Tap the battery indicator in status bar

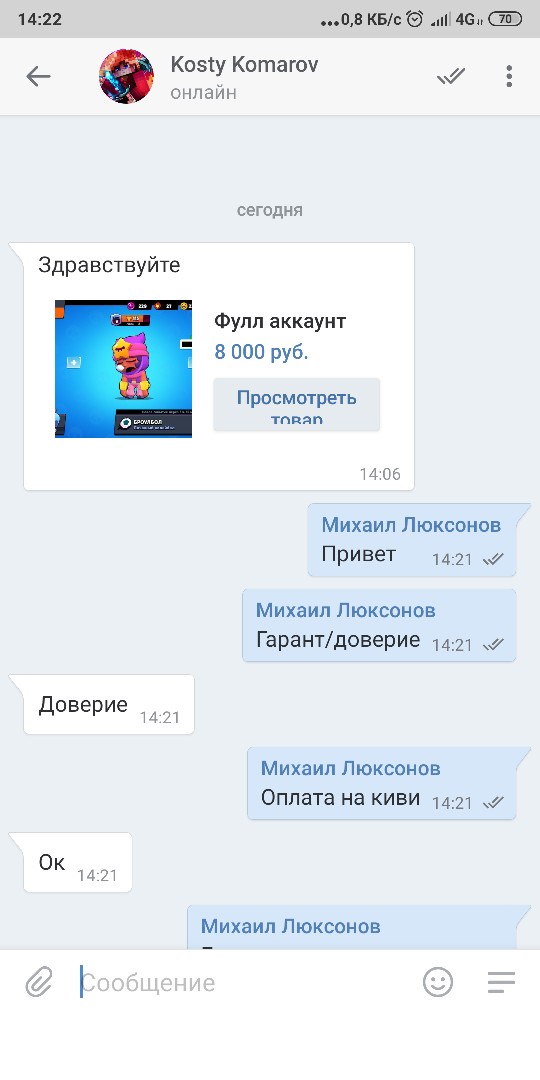[505, 19]
